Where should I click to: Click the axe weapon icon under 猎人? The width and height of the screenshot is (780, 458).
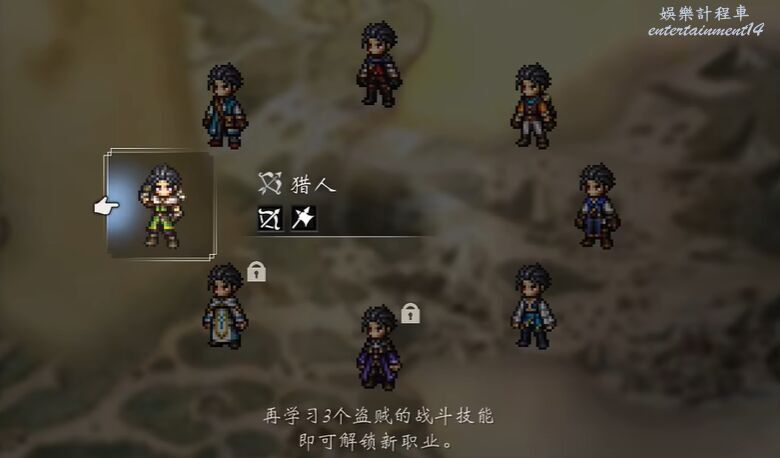pyautogui.click(x=303, y=218)
